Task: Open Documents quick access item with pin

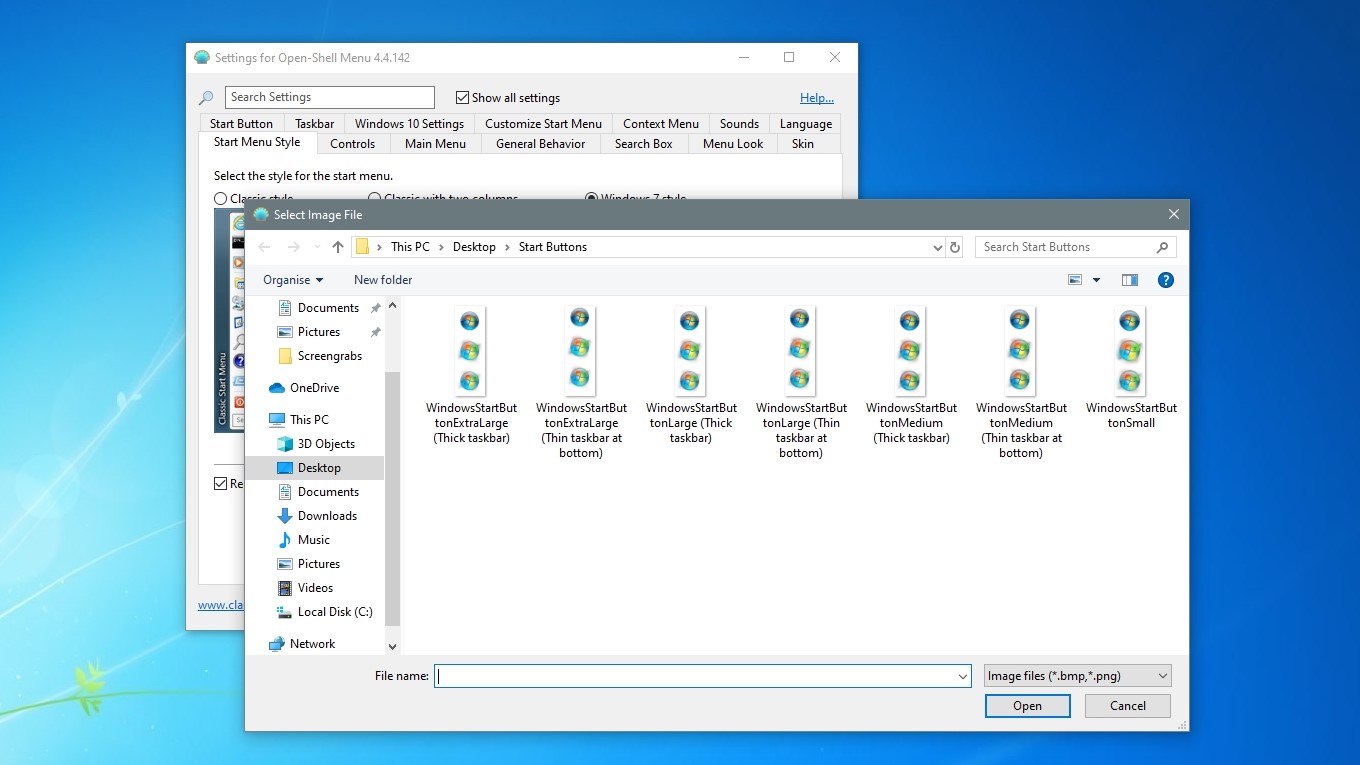Action: click(x=328, y=308)
